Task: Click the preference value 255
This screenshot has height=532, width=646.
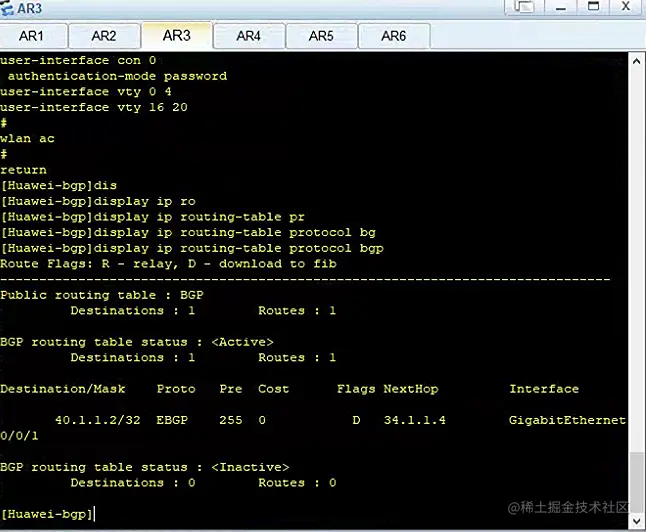Action: click(x=231, y=420)
